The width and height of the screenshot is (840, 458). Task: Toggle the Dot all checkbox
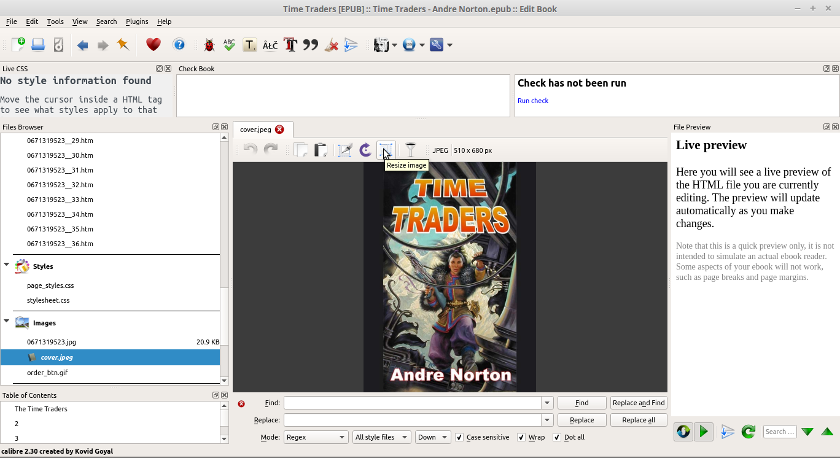coord(556,437)
